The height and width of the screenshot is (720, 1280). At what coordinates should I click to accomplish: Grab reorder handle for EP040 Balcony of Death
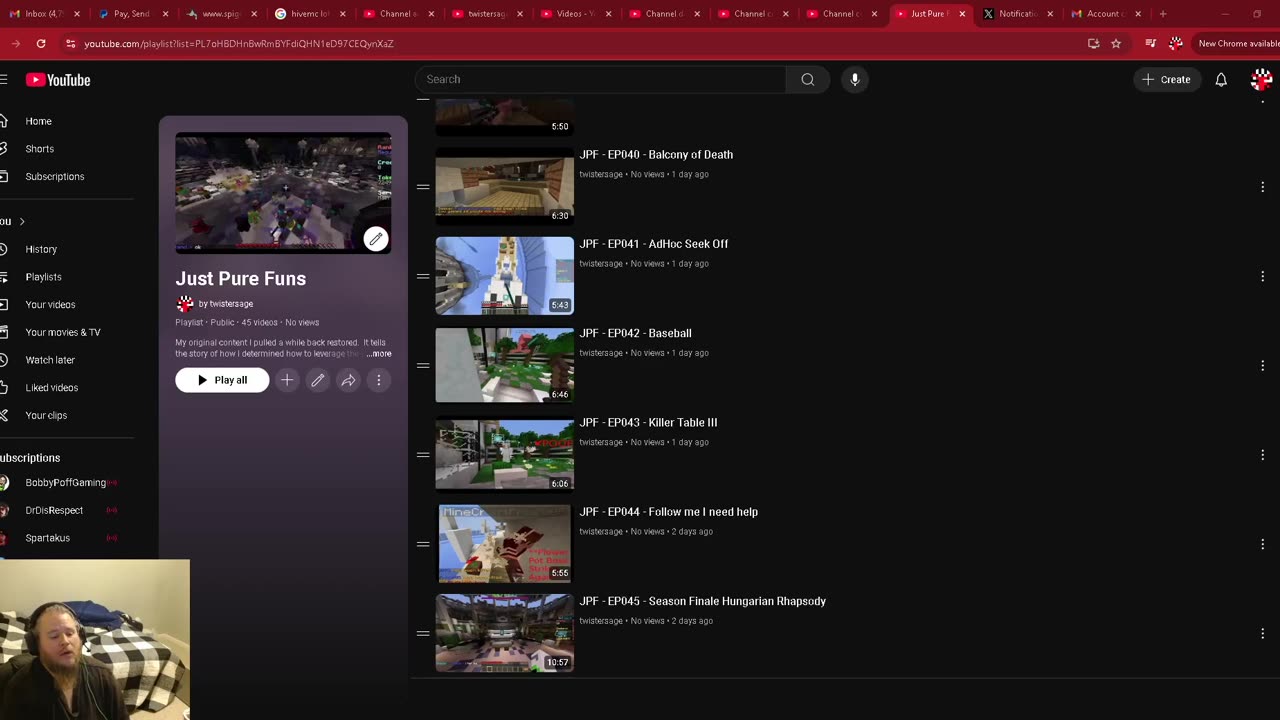click(x=423, y=187)
